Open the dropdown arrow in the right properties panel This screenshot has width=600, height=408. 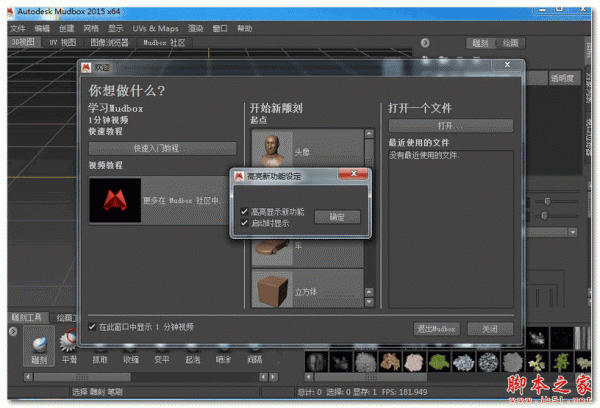(572, 232)
